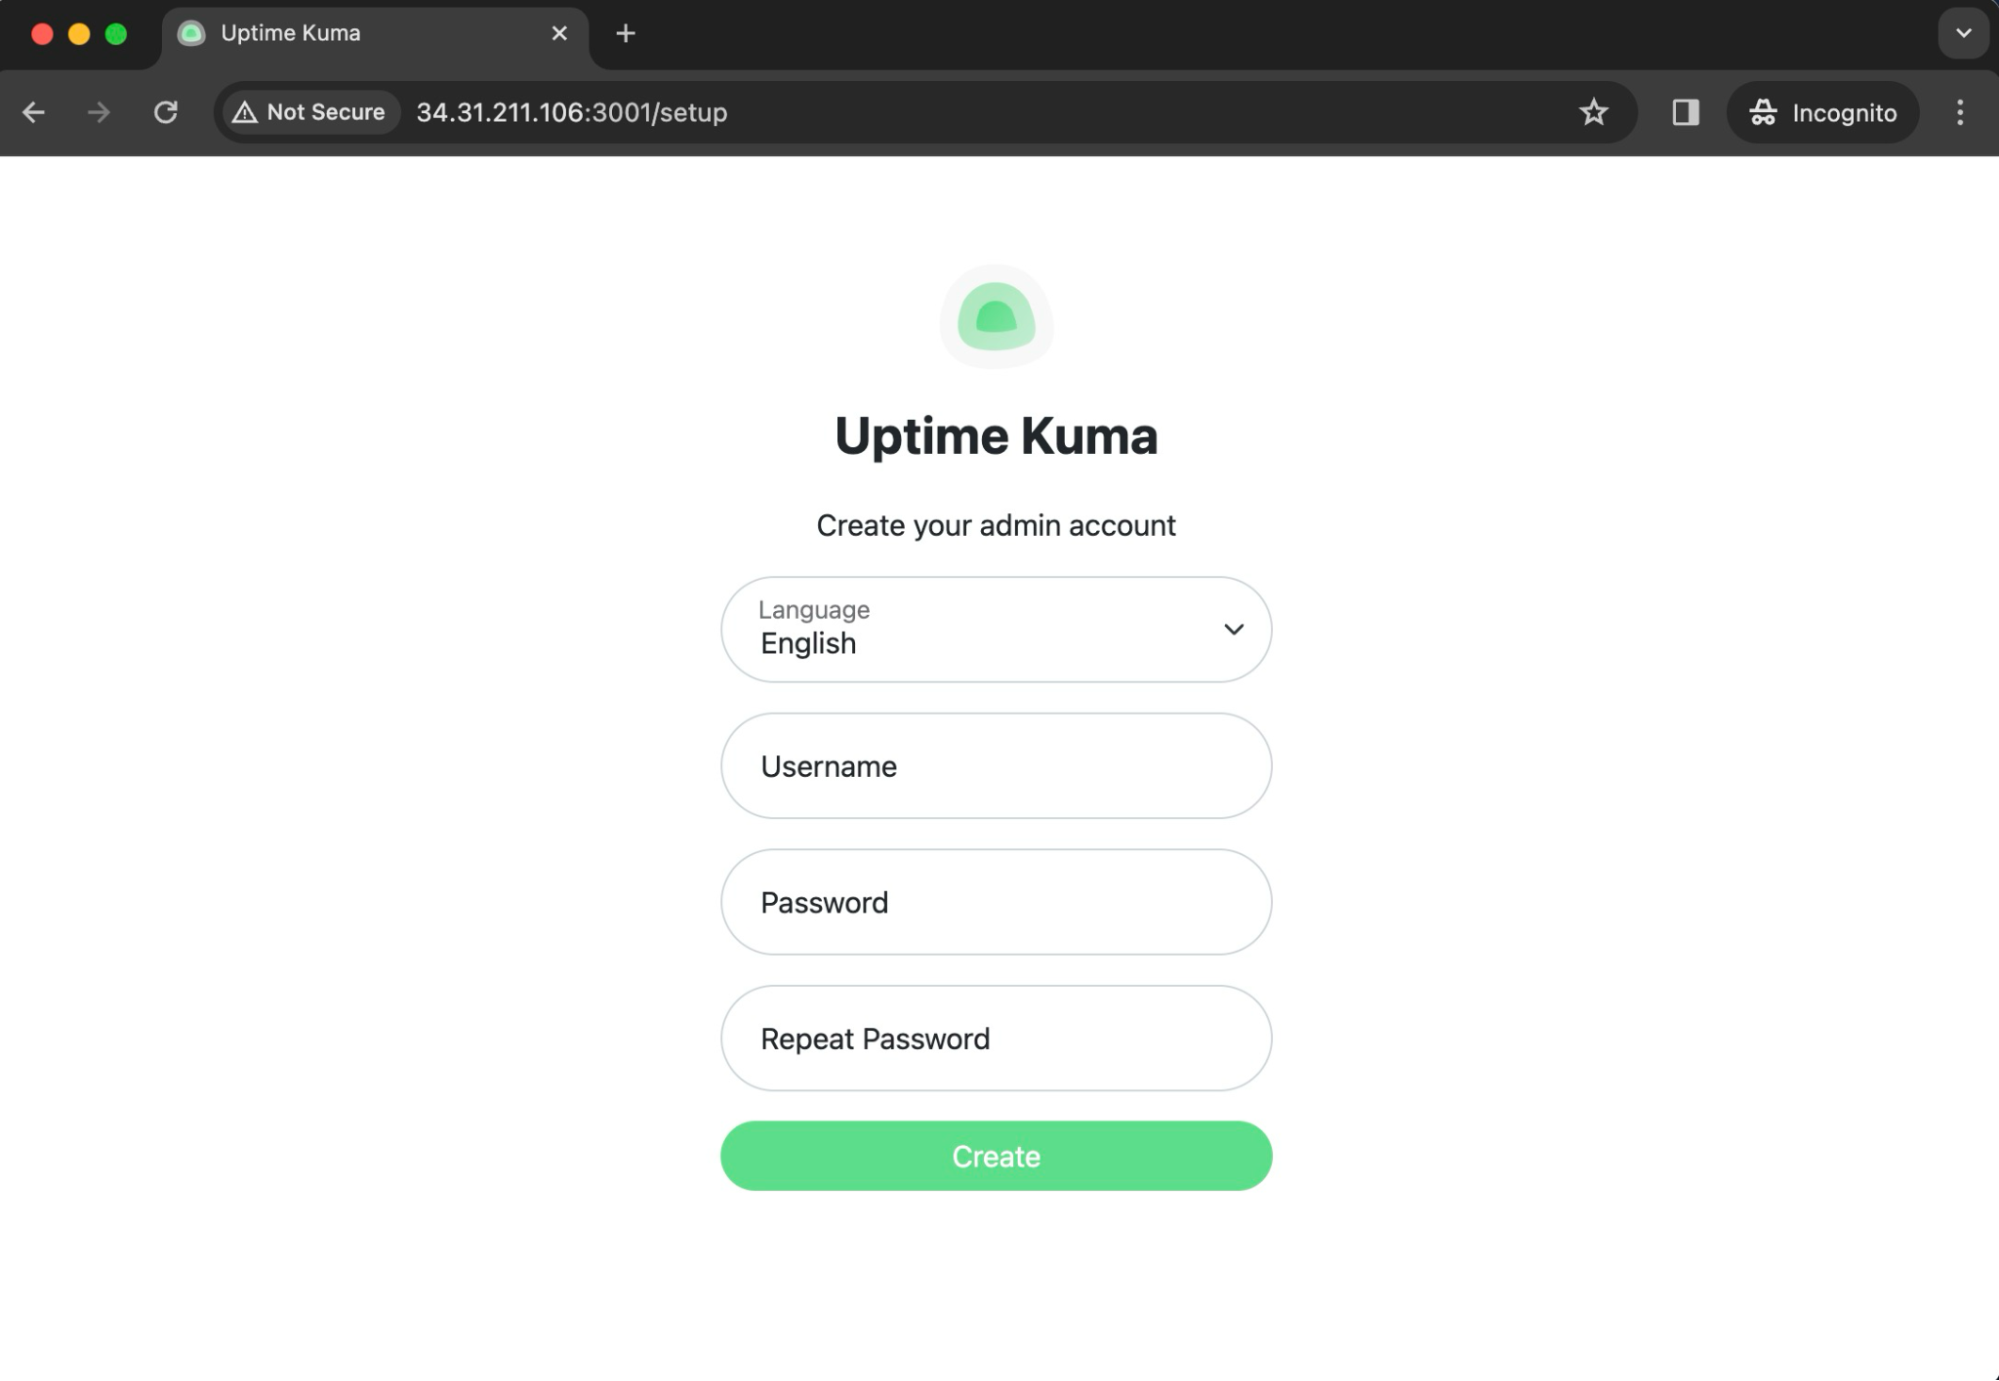The image size is (1999, 1381).
Task: Click the browser reload icon
Action: [167, 112]
